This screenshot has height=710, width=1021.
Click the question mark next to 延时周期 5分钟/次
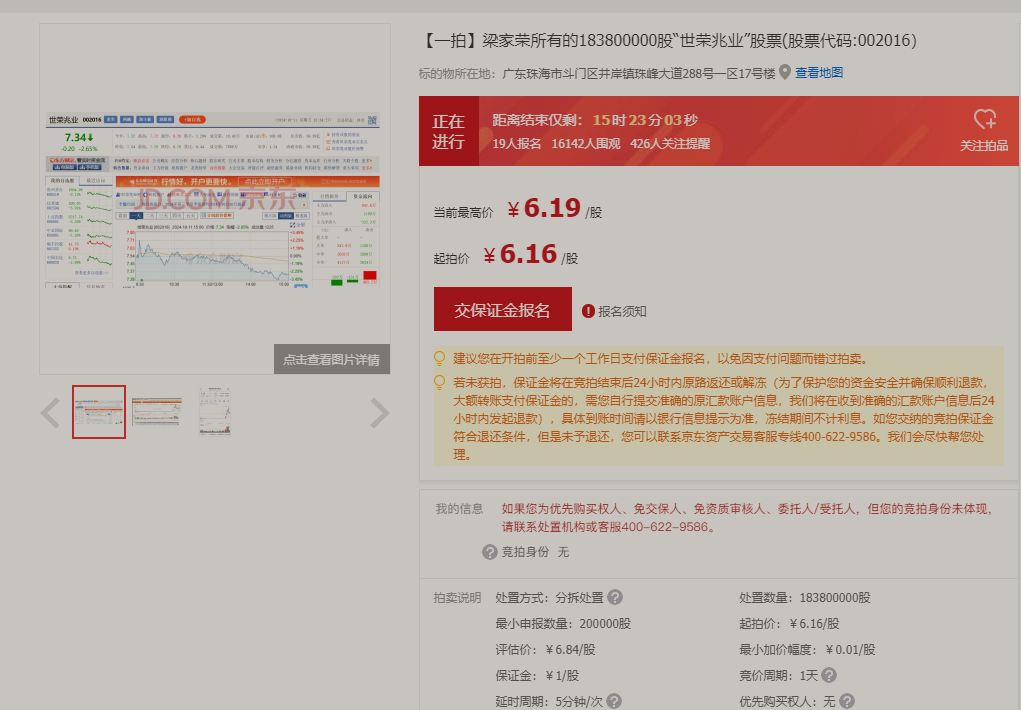(x=614, y=701)
